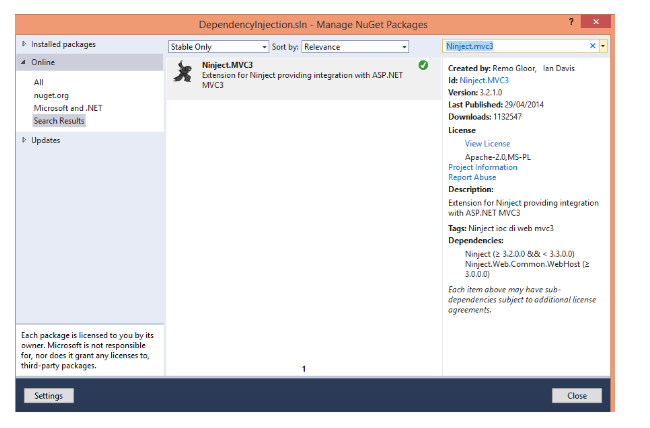
Task: Select the nuget.org source
Action: click(51, 95)
